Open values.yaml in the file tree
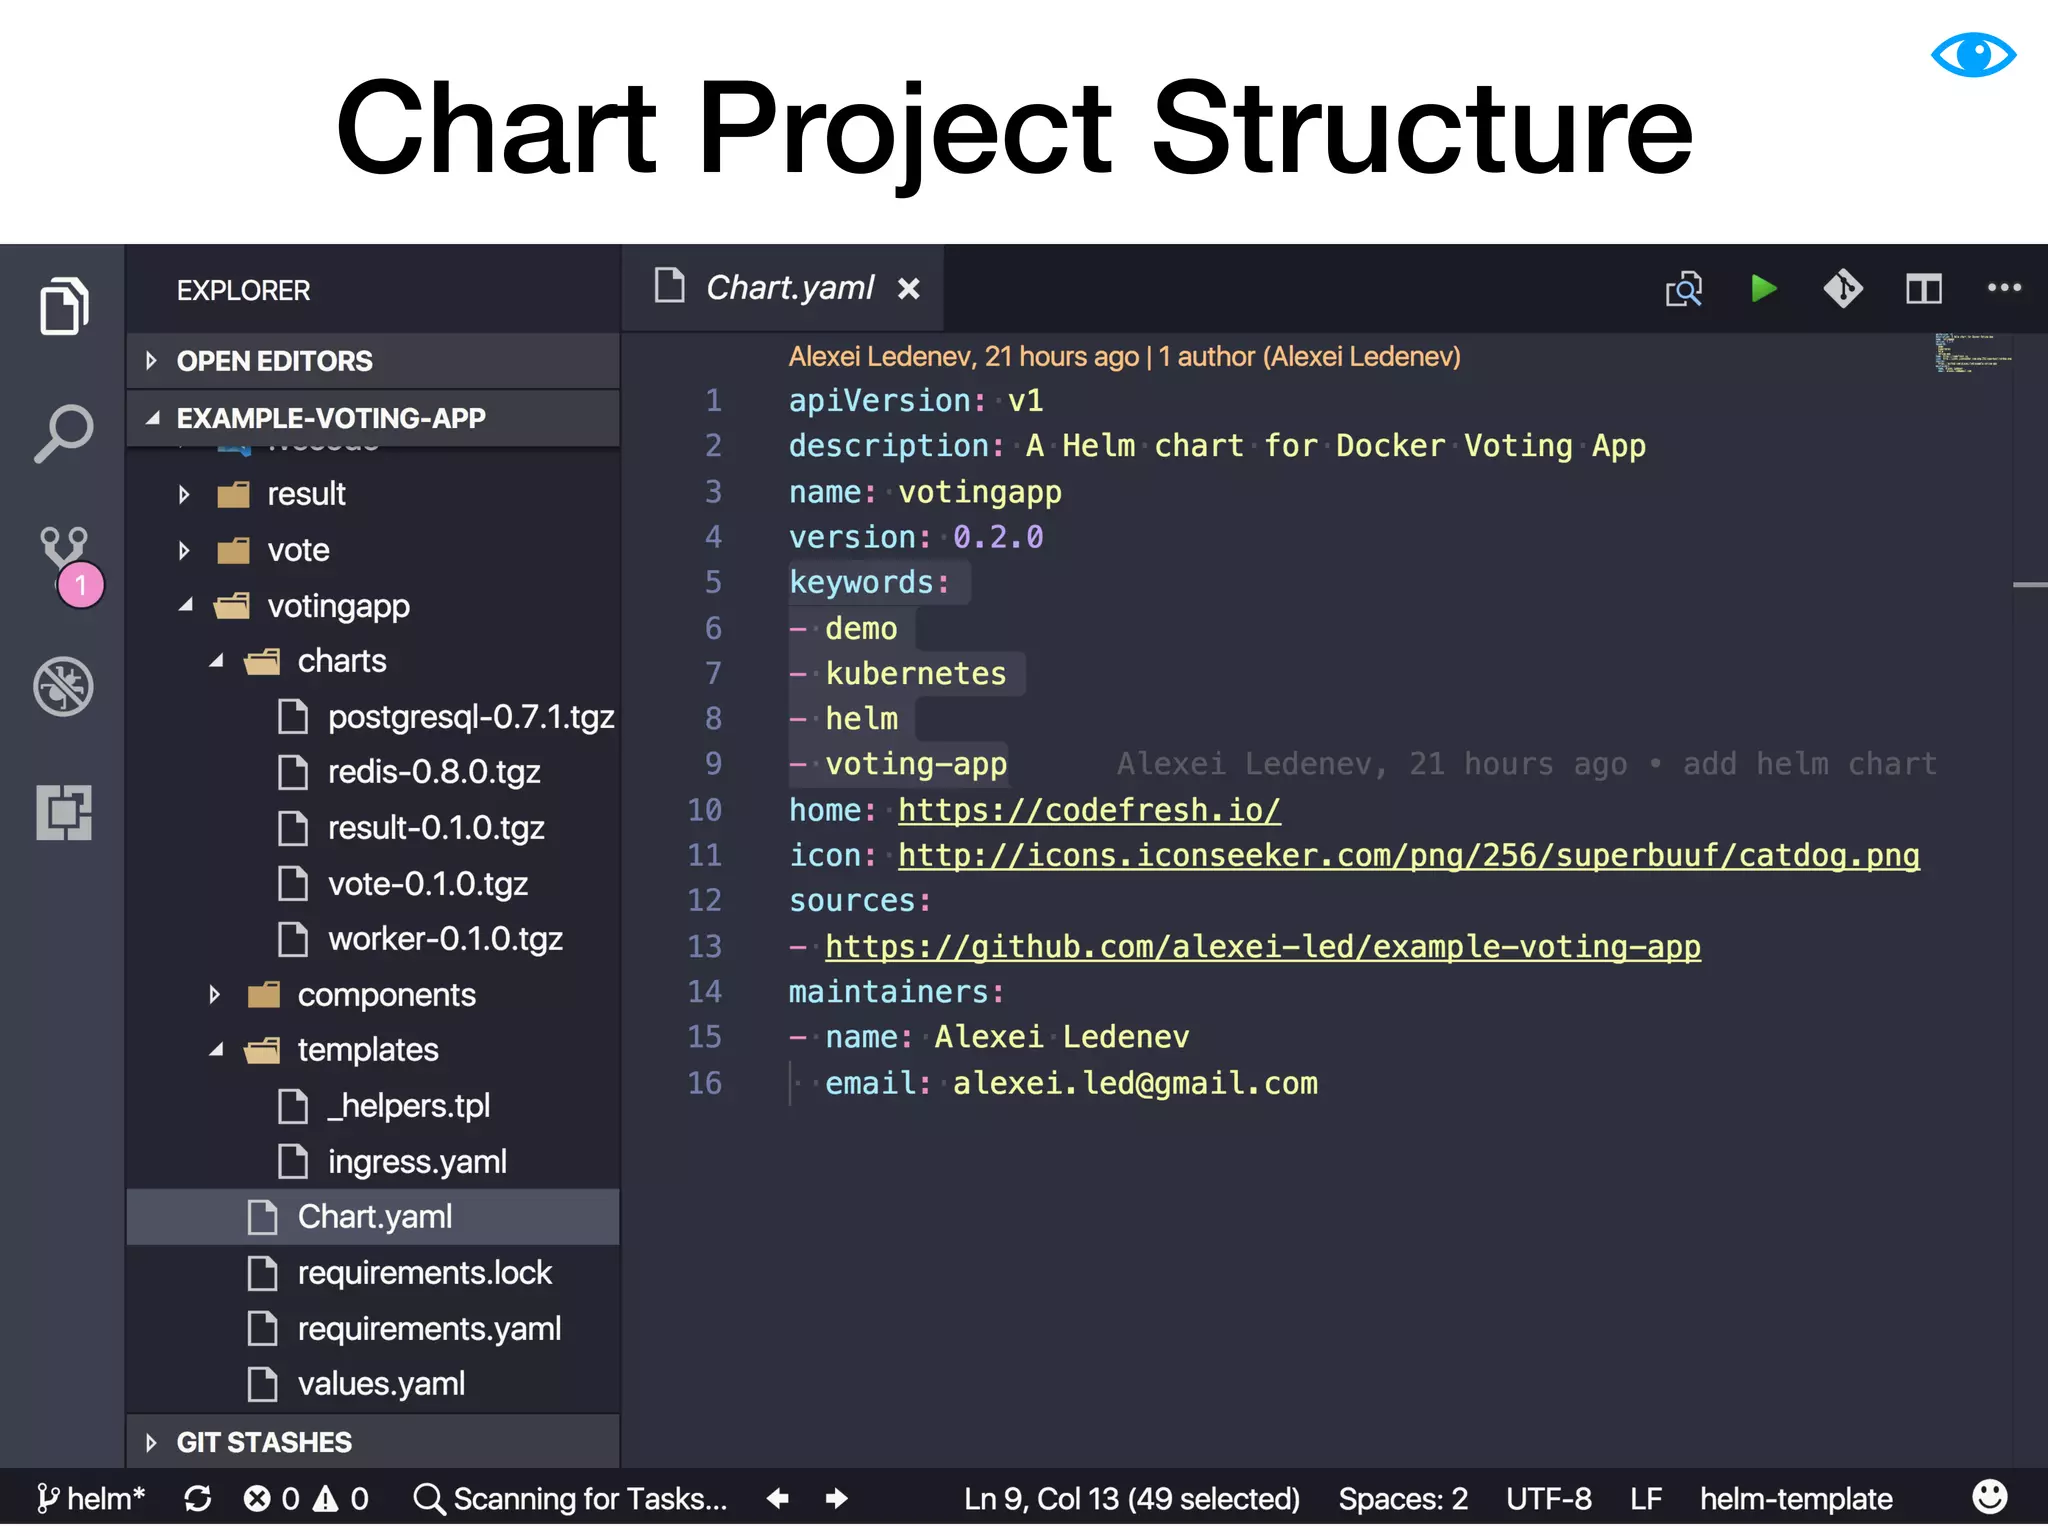 pyautogui.click(x=381, y=1384)
